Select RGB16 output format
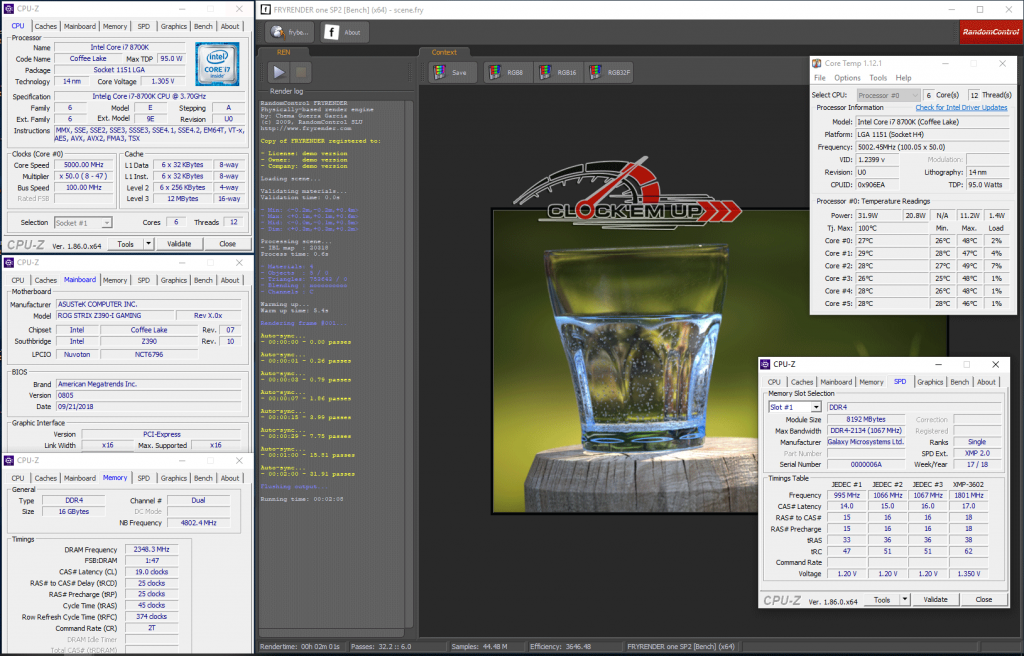1024x656 pixels. pyautogui.click(x=557, y=72)
